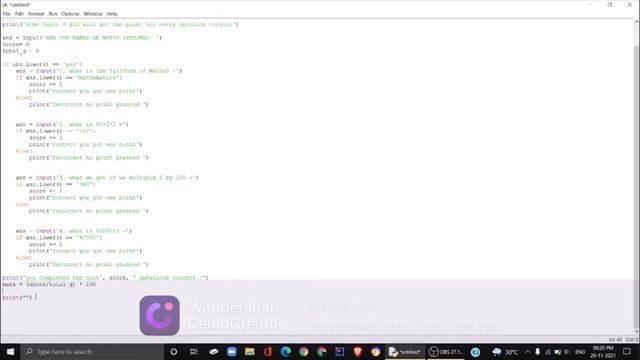Show hidden system tray icons

tap(527, 352)
